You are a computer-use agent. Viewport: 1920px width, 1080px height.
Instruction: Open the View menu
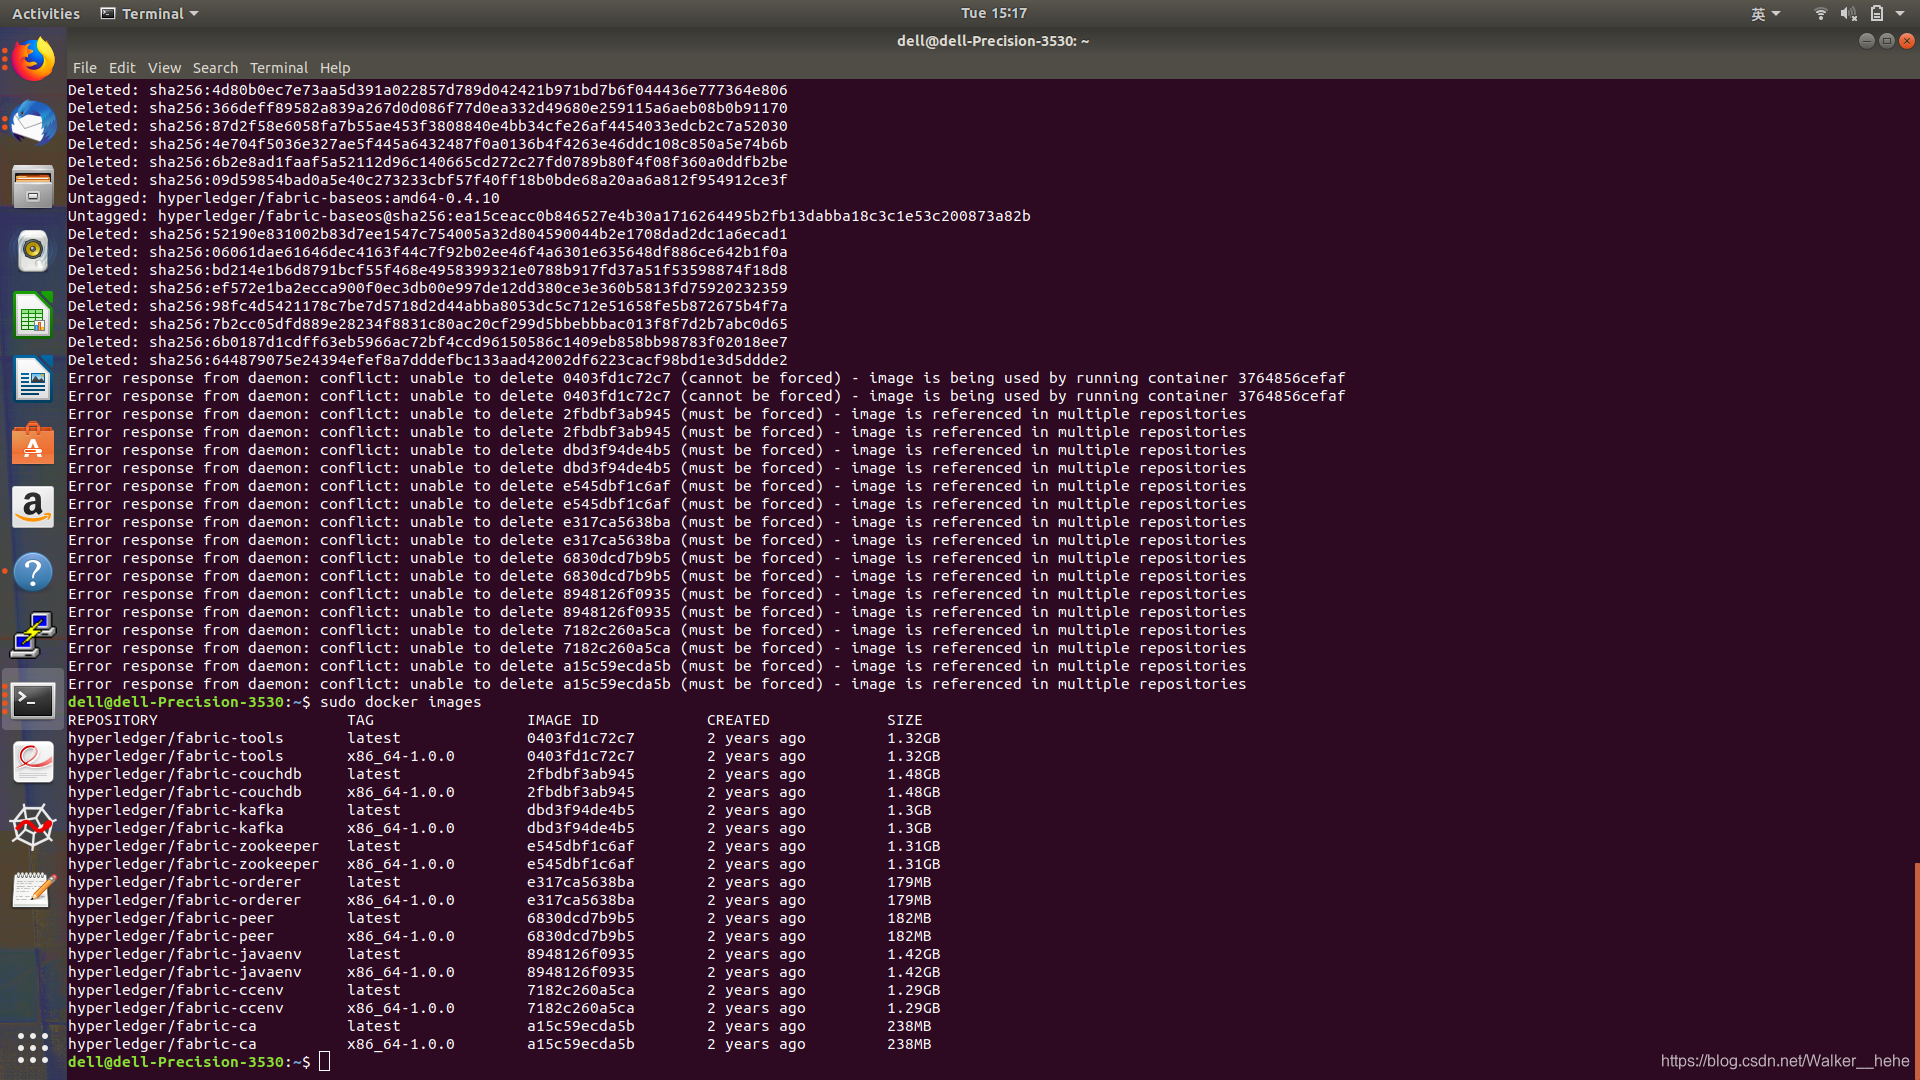164,68
